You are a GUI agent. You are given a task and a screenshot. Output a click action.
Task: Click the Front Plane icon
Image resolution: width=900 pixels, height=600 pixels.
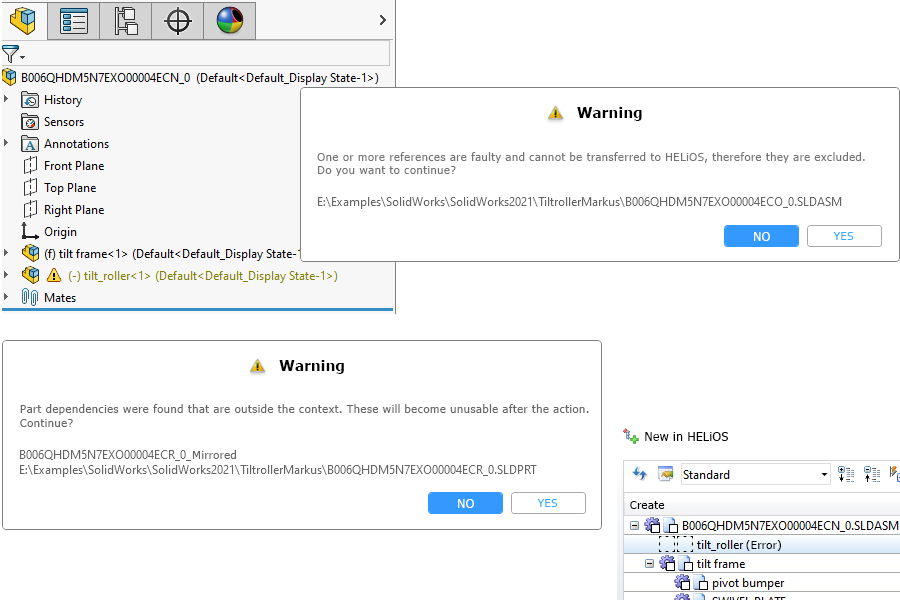[x=30, y=165]
